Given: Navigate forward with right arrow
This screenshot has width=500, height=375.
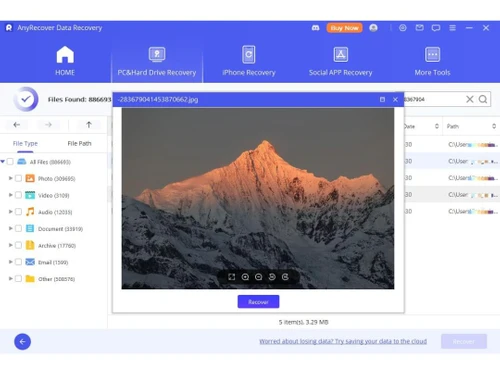Looking at the screenshot, I should click(48, 125).
